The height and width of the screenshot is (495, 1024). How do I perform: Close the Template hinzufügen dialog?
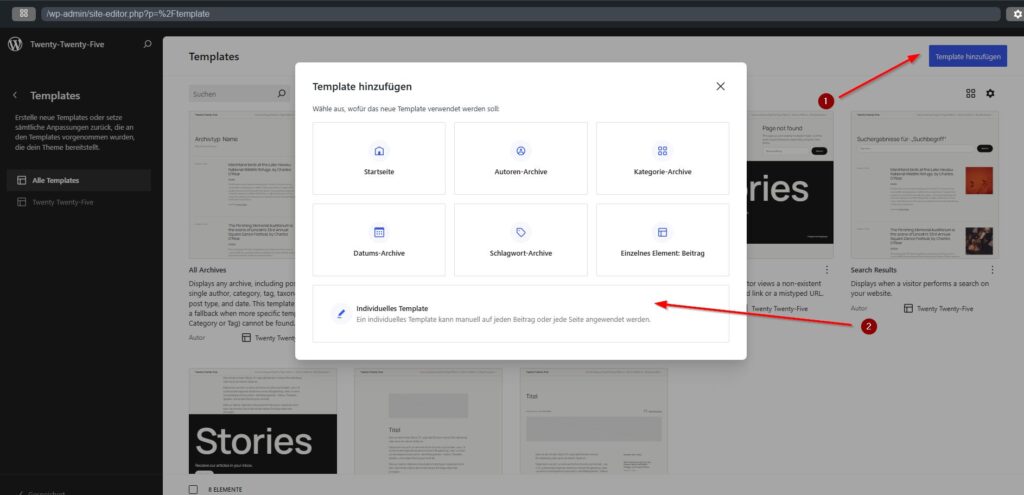pyautogui.click(x=720, y=86)
